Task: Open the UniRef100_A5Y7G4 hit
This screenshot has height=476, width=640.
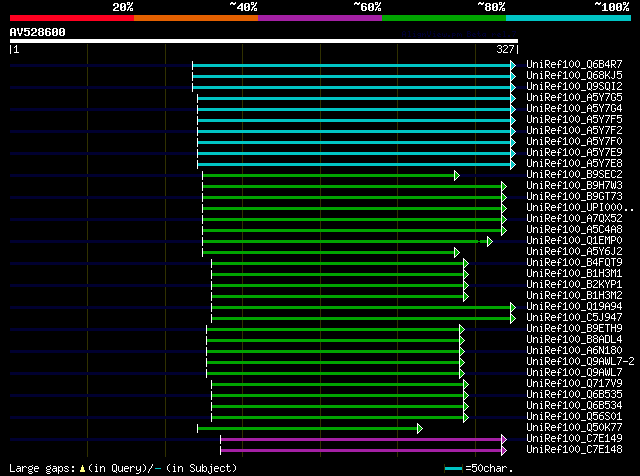Action: click(x=574, y=109)
